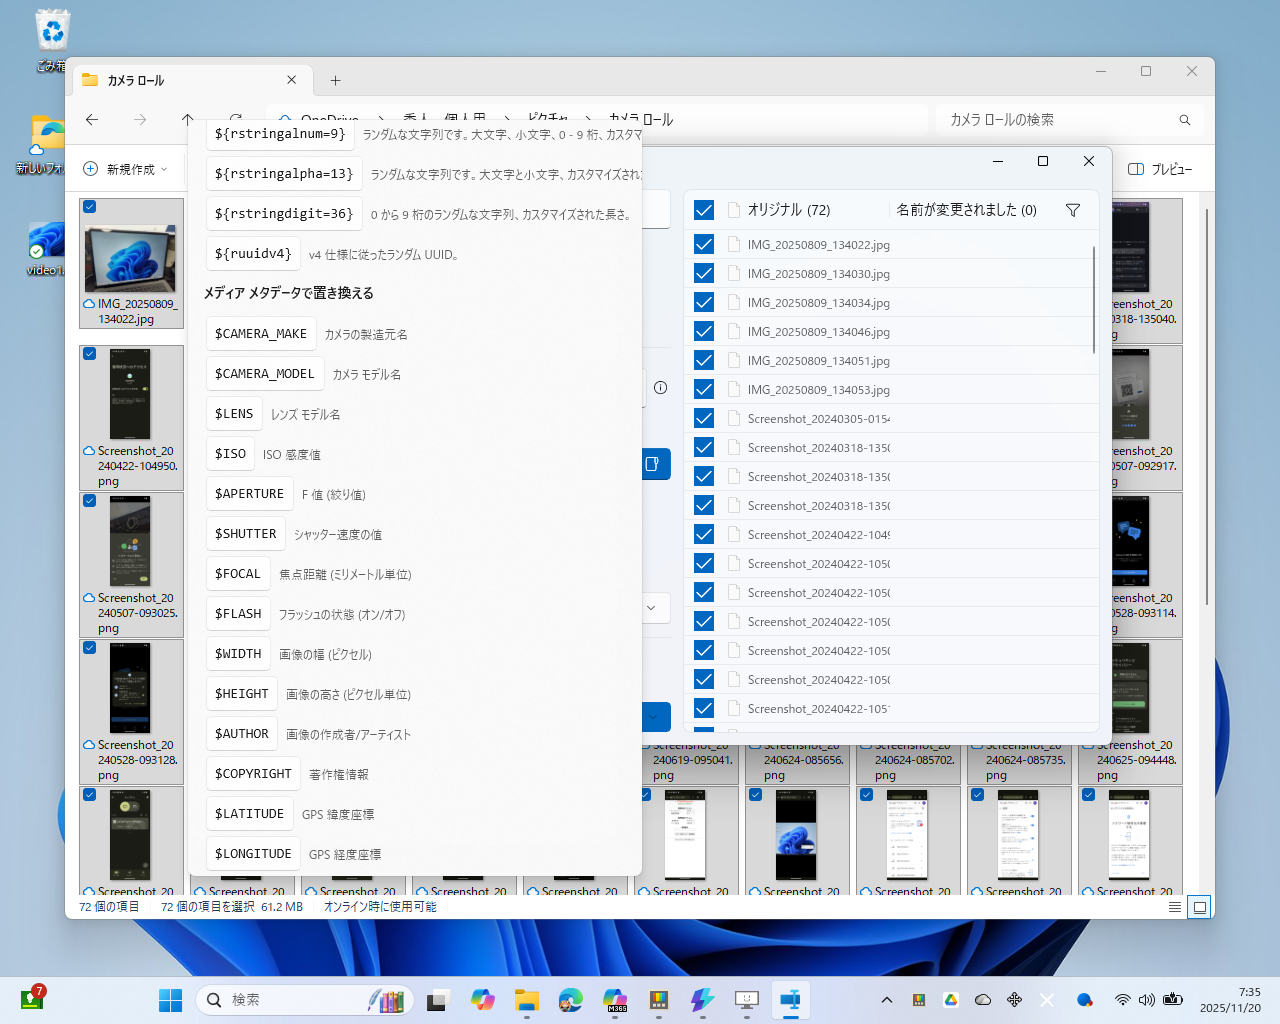Click the back navigation arrow in Explorer
This screenshot has height=1024, width=1280.
click(x=92, y=119)
